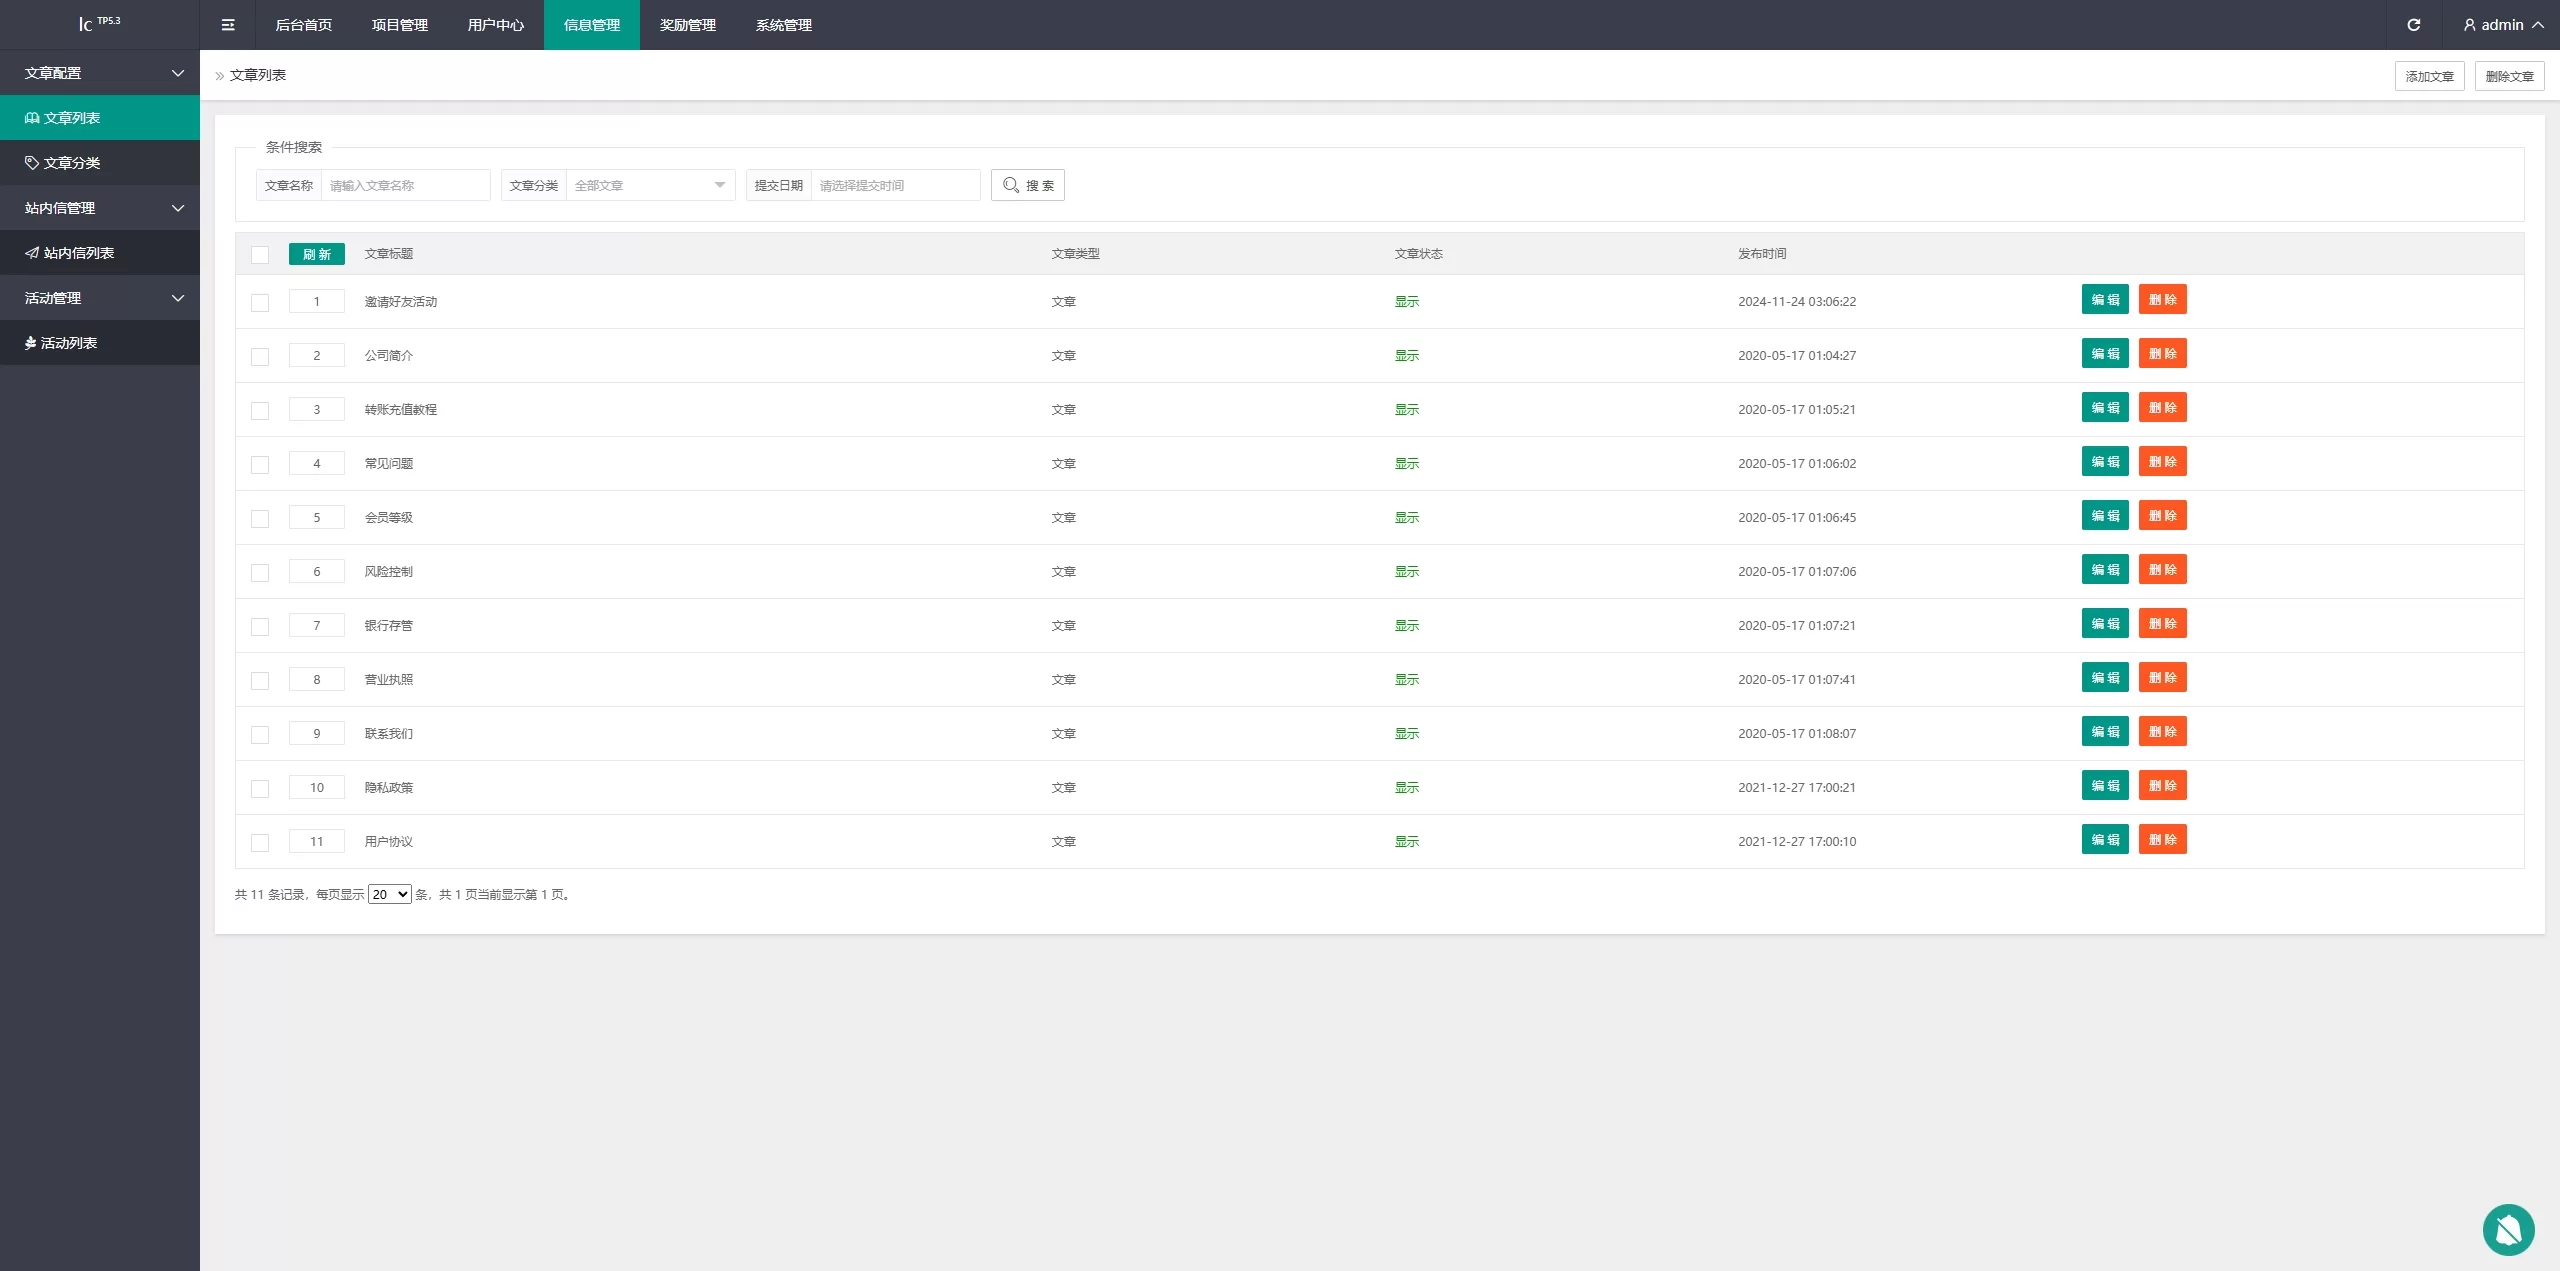Click the sidebar collapse hamburger icon

[x=228, y=25]
